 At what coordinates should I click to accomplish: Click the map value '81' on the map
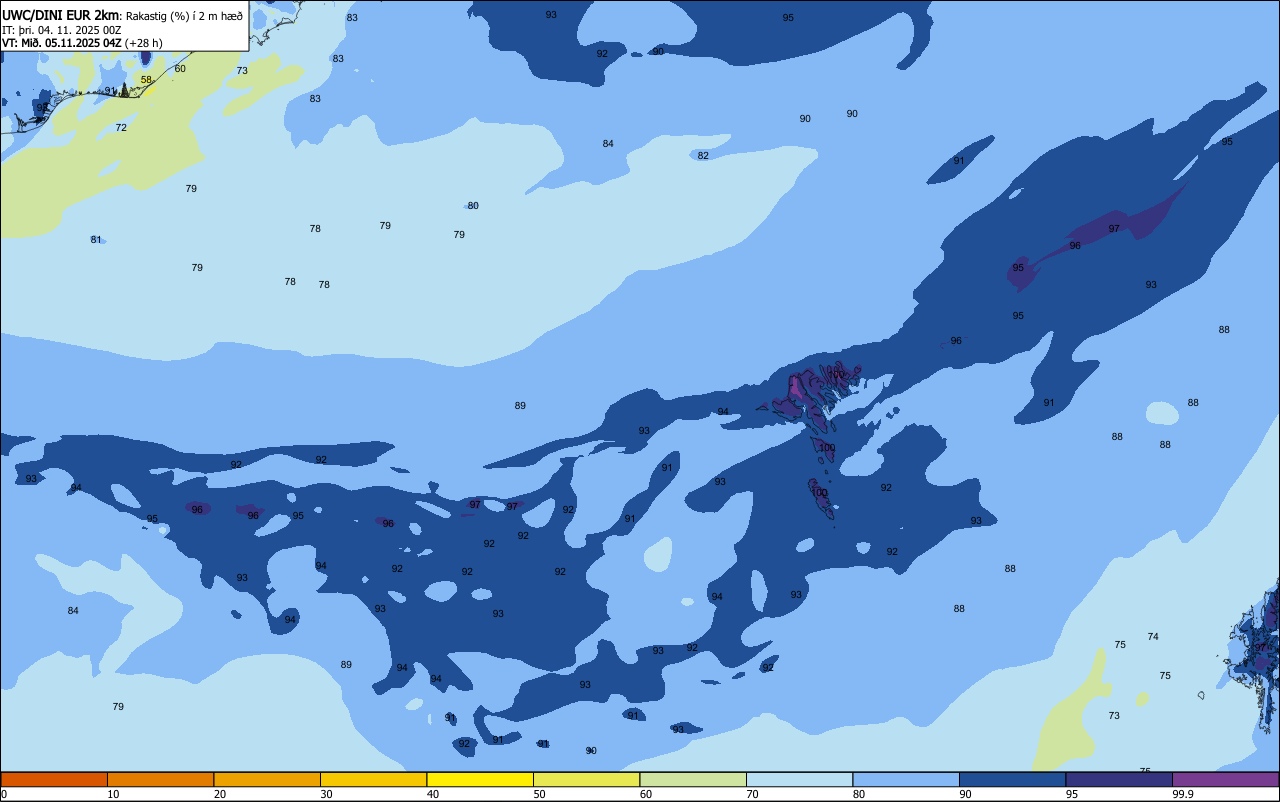point(96,240)
